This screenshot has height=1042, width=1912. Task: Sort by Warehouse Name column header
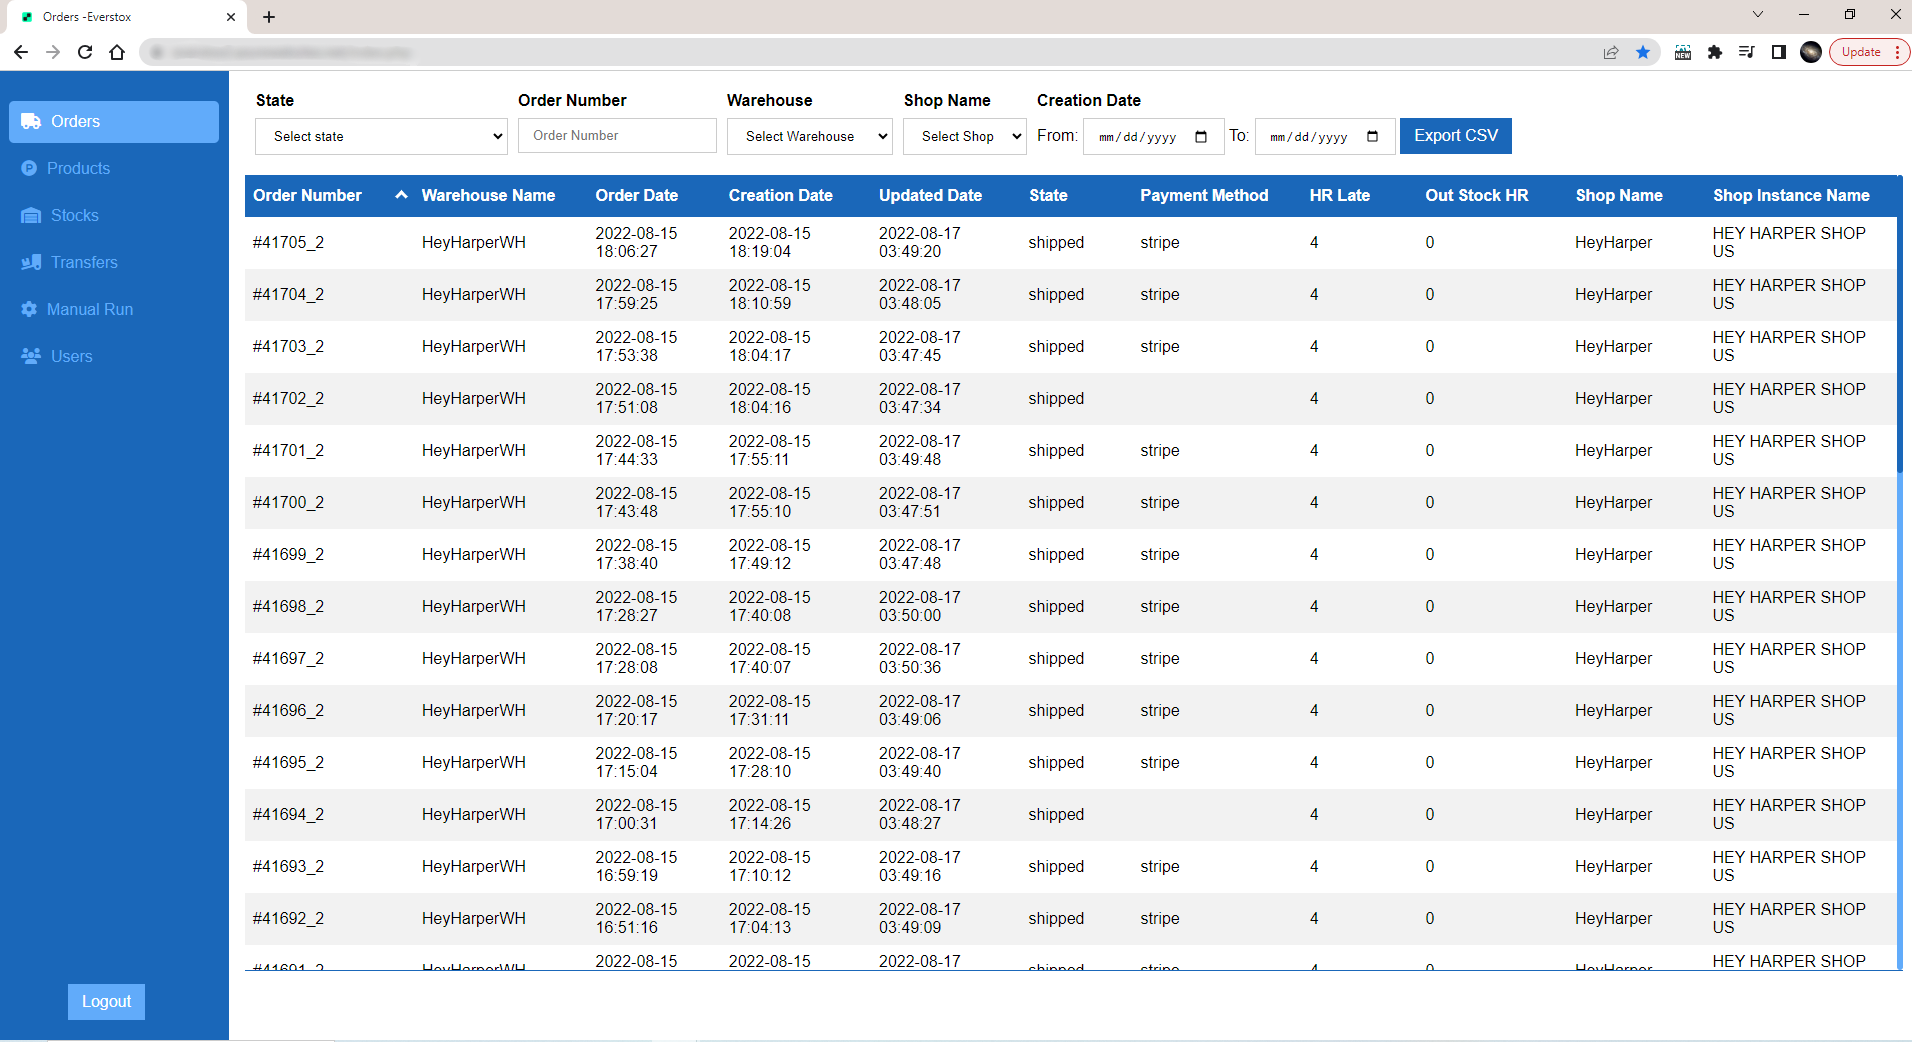click(488, 196)
